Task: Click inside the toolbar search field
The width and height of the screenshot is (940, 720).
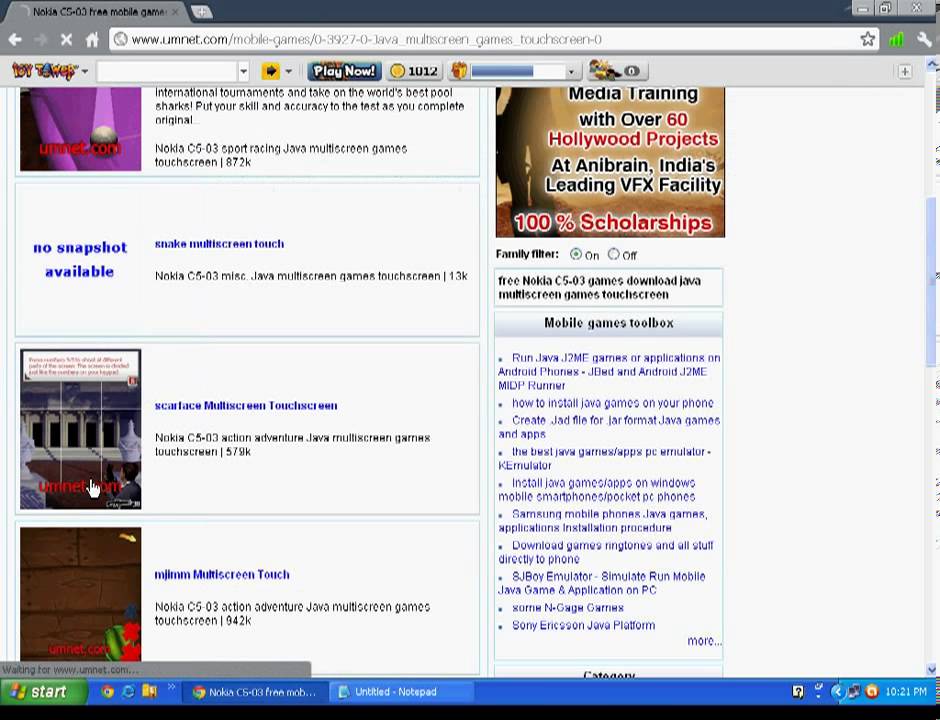Action: pos(167,71)
